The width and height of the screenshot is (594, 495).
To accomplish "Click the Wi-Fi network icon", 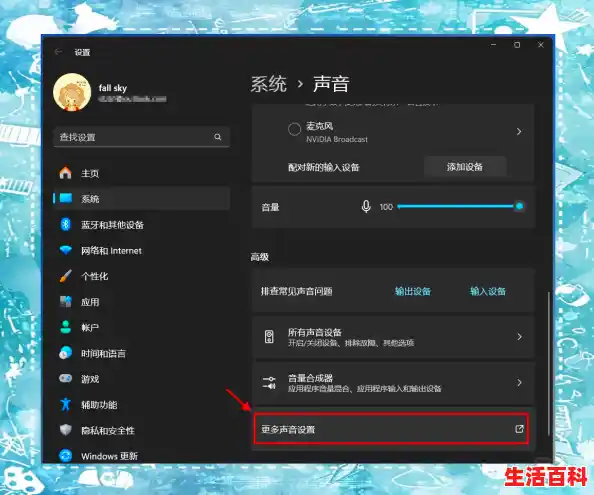I will pos(66,250).
